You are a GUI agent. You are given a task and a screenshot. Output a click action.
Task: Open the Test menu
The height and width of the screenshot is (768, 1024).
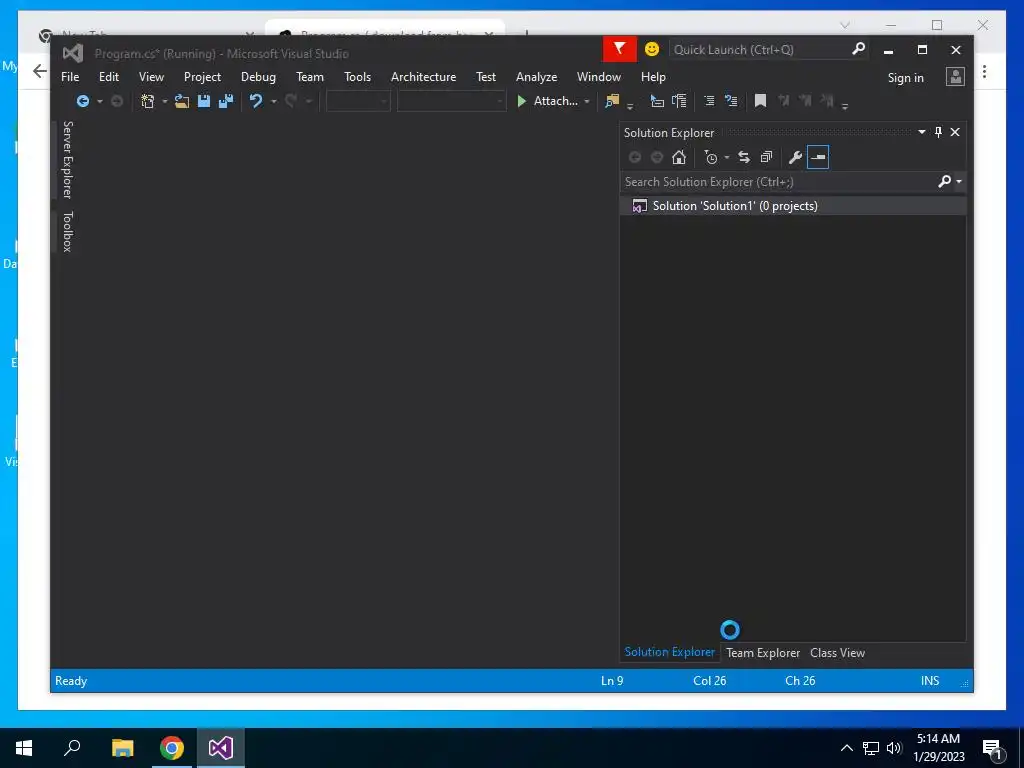[485, 77]
